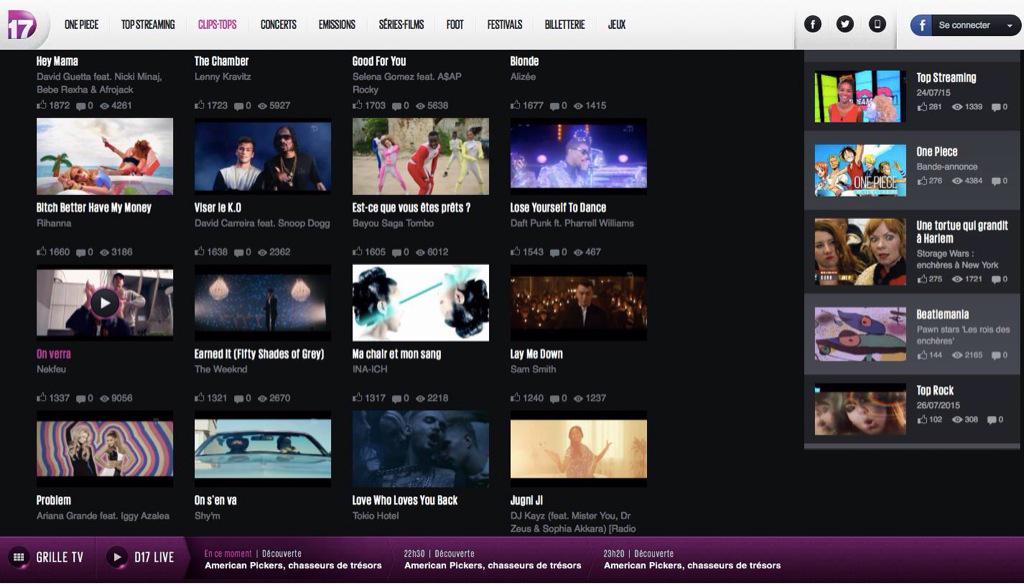Click comment icon under Ma chair et mon sang
Viewport: 1024px width, 584px height.
point(396,398)
